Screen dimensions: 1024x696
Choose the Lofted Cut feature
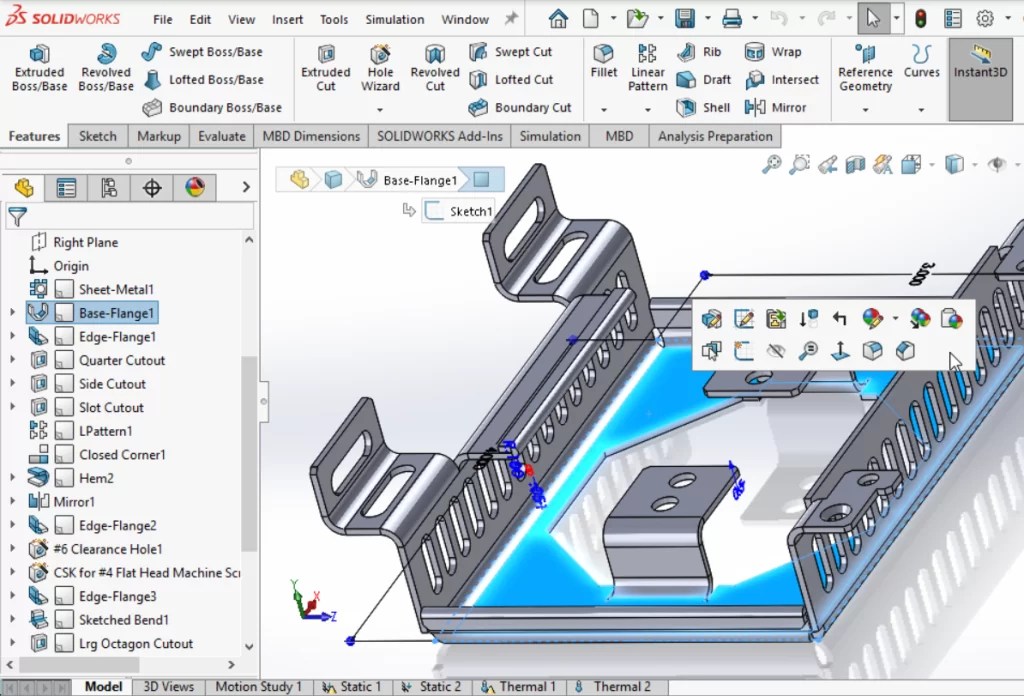[511, 80]
